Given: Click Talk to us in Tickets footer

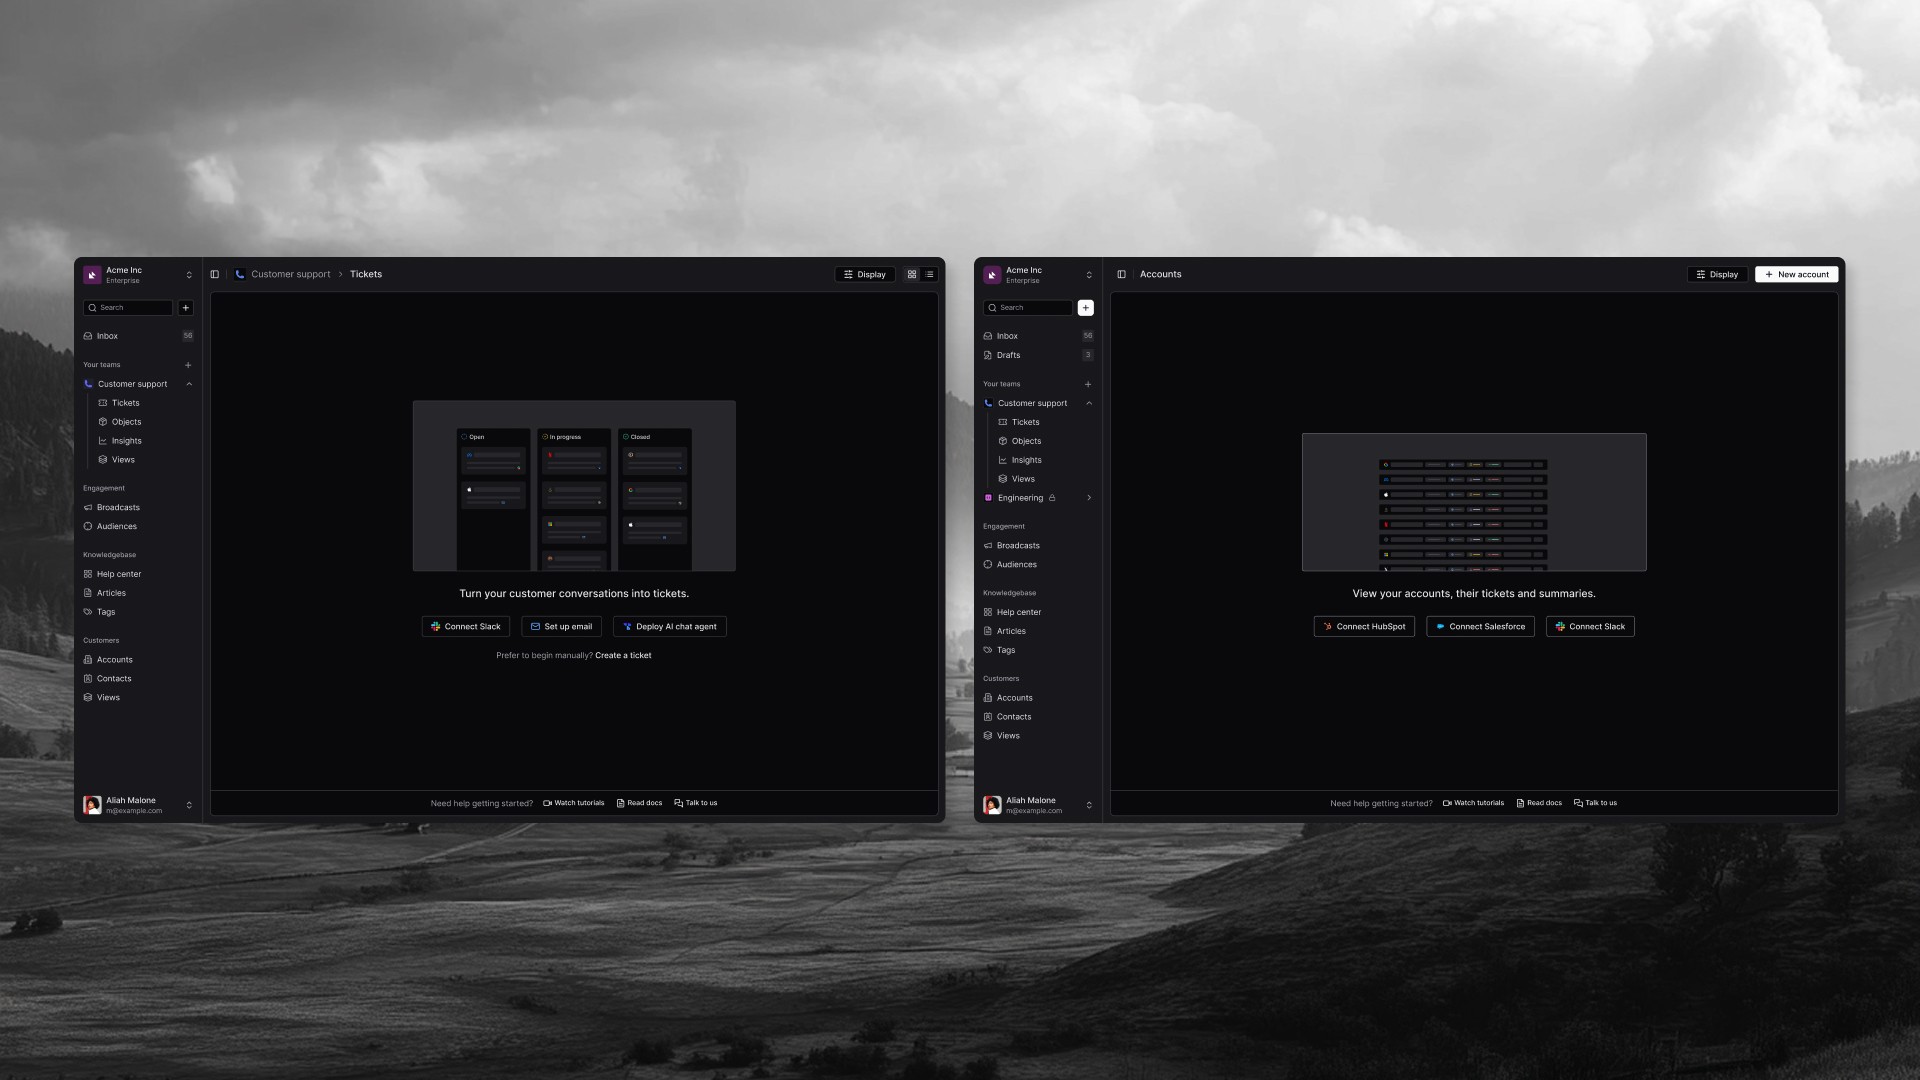Looking at the screenshot, I should click(x=696, y=803).
